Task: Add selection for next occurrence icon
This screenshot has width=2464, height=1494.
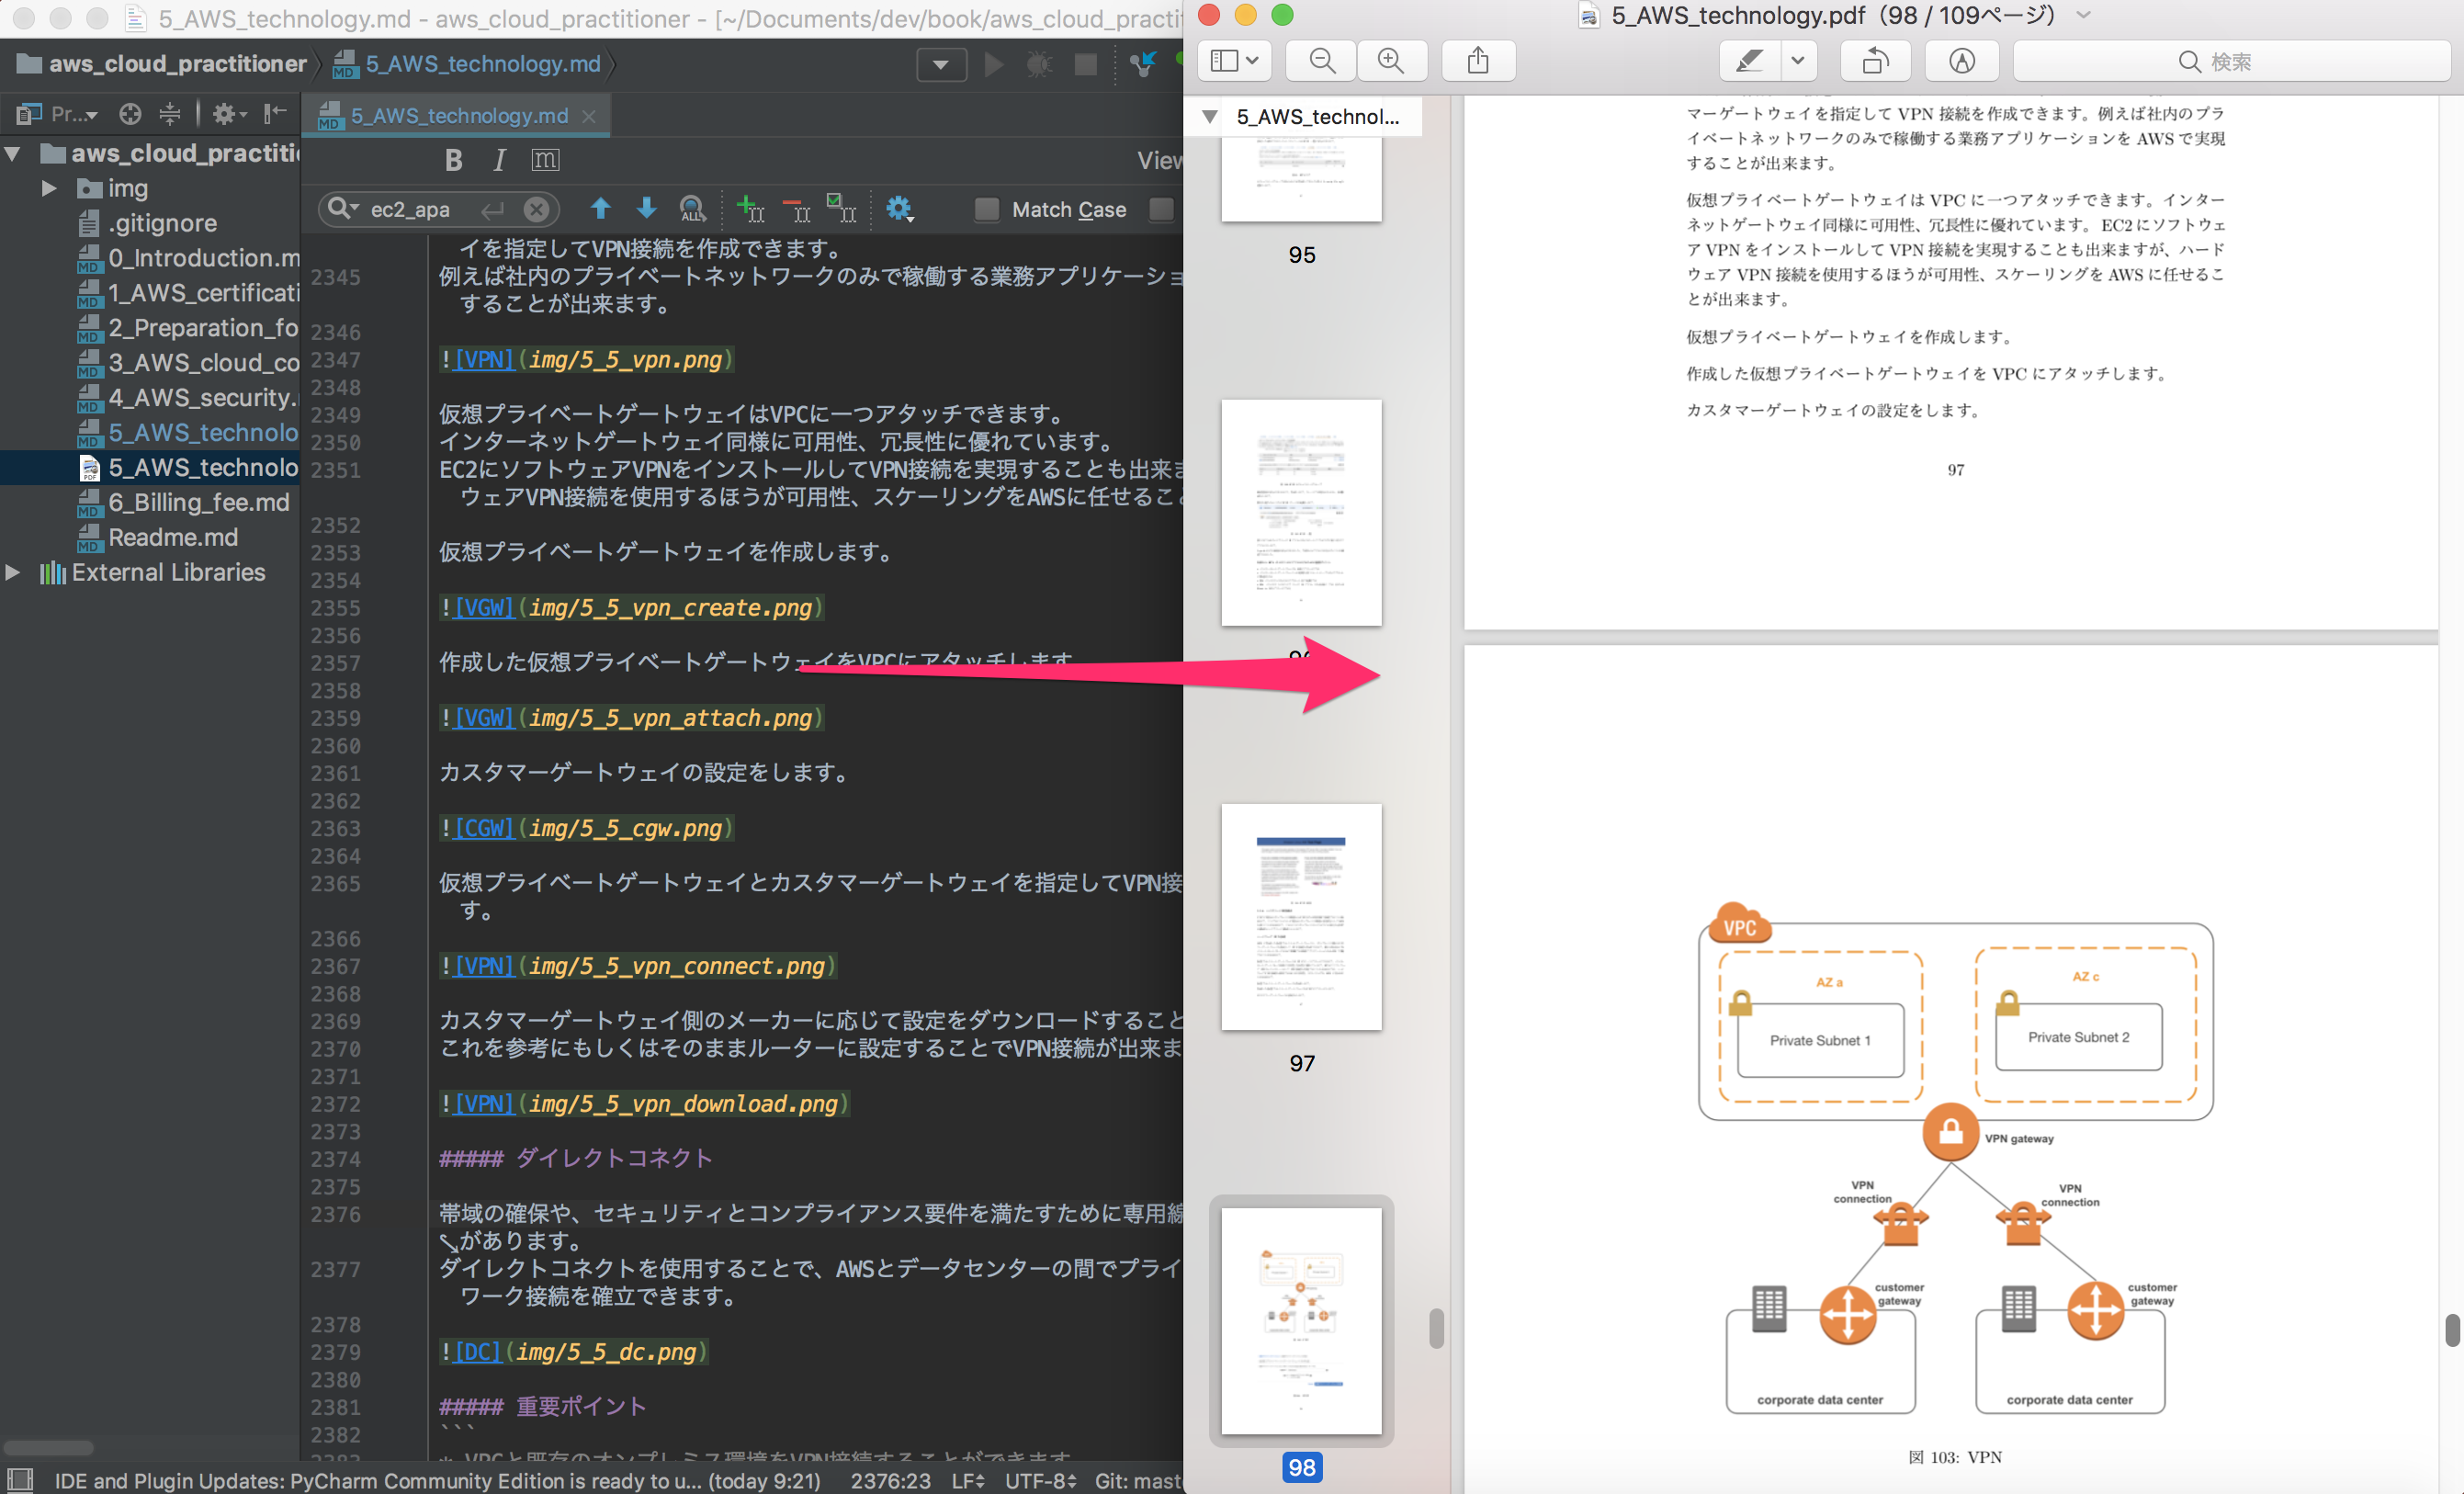Action: pyautogui.click(x=750, y=209)
